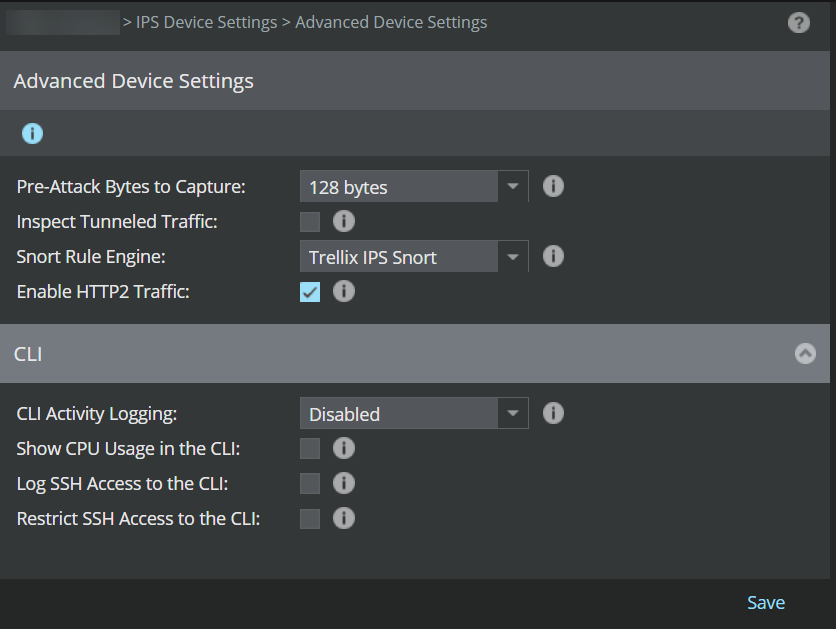Click the CLI Activity Logging label
The width and height of the screenshot is (836, 629).
[97, 414]
